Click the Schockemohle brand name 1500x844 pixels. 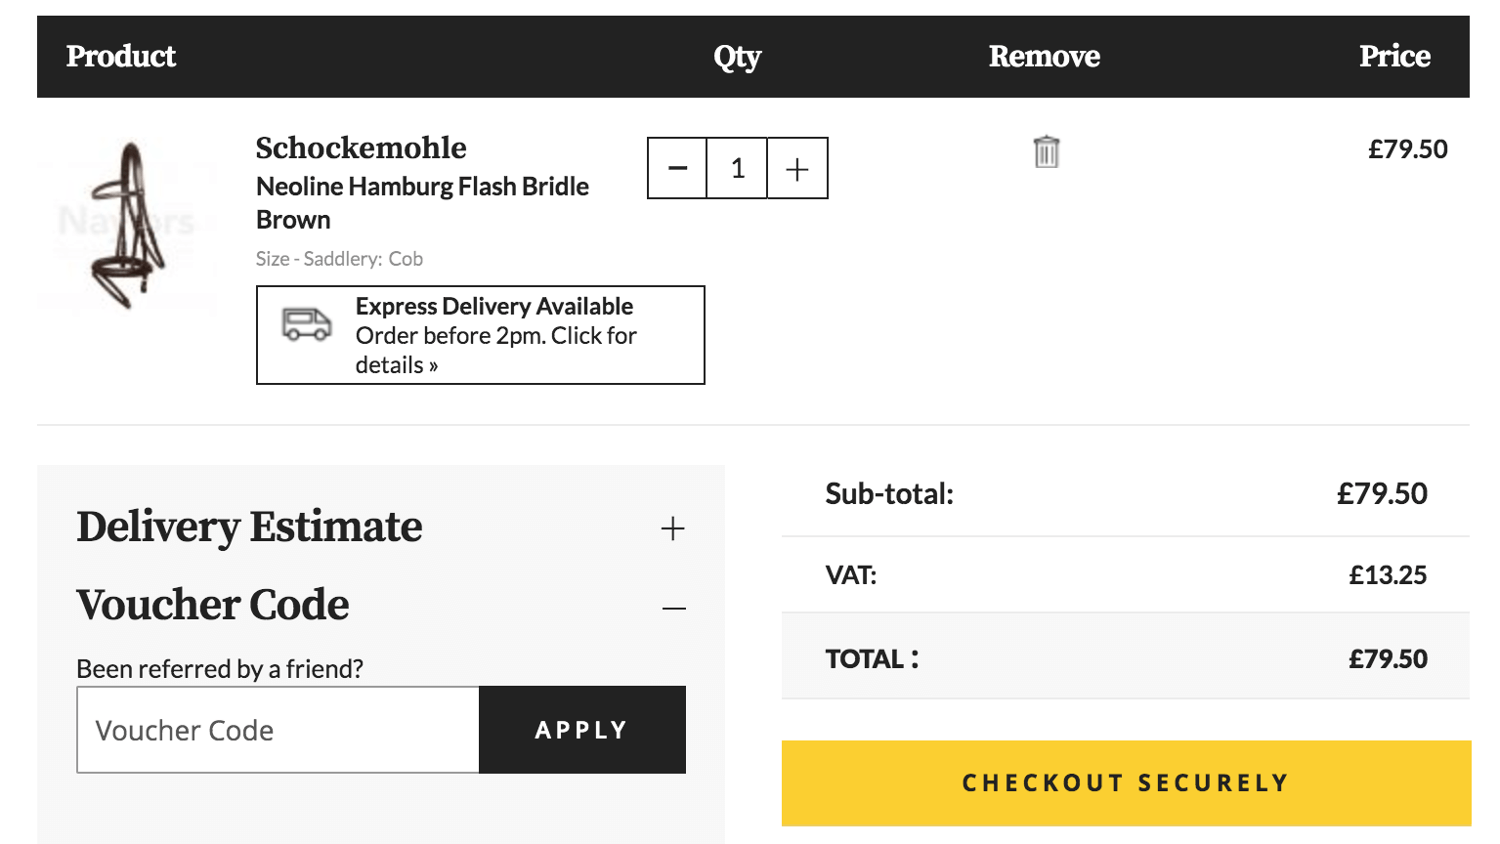(x=360, y=147)
